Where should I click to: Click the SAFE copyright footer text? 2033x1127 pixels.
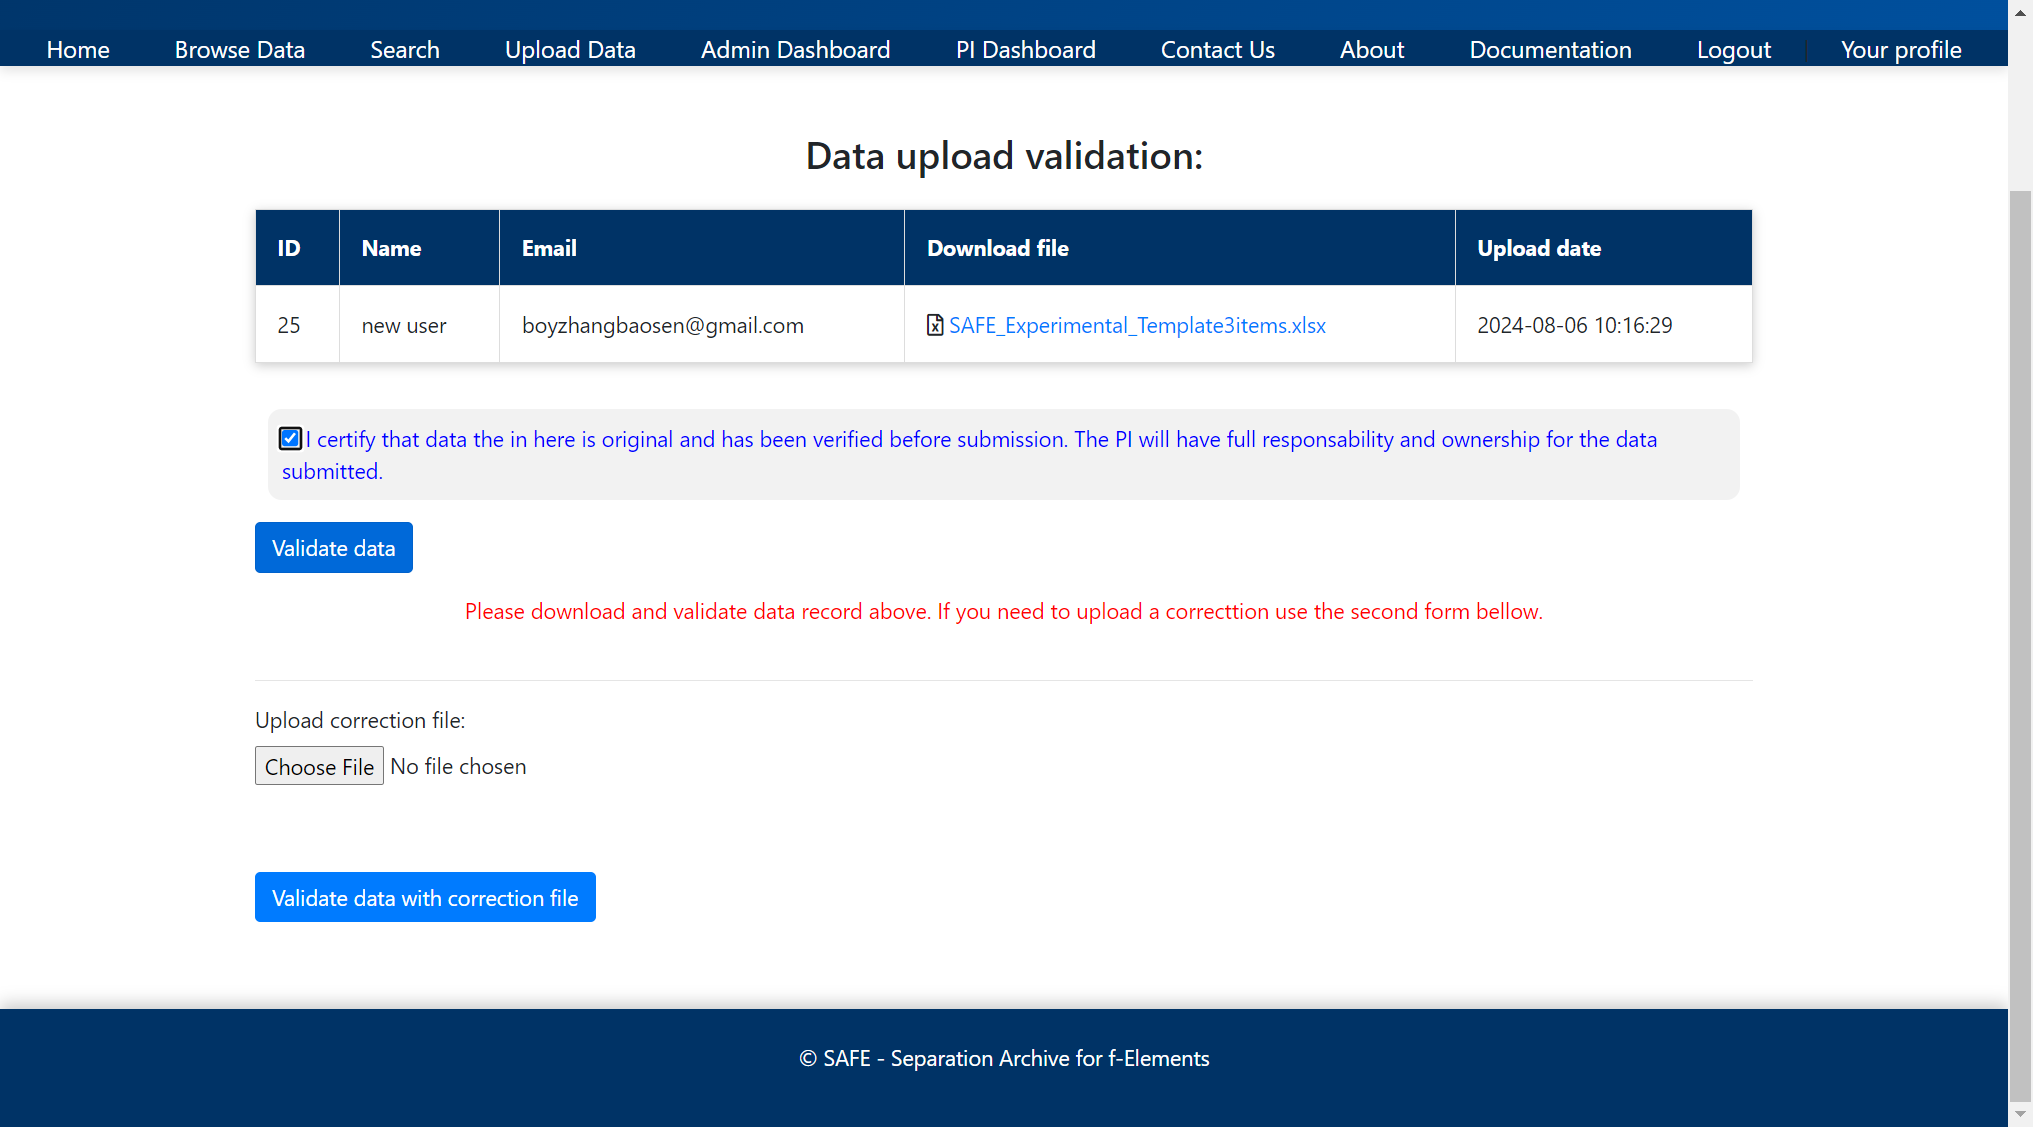coord(1004,1058)
